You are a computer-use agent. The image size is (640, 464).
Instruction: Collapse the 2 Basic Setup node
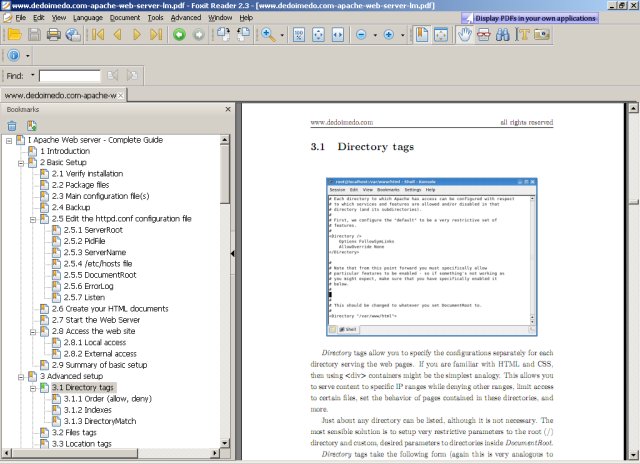(21, 163)
